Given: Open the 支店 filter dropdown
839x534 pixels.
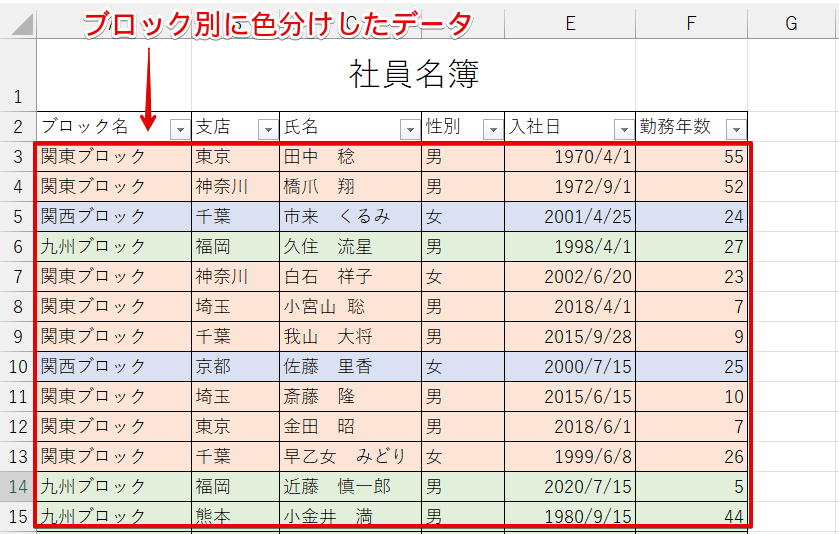Looking at the screenshot, I should (x=268, y=129).
